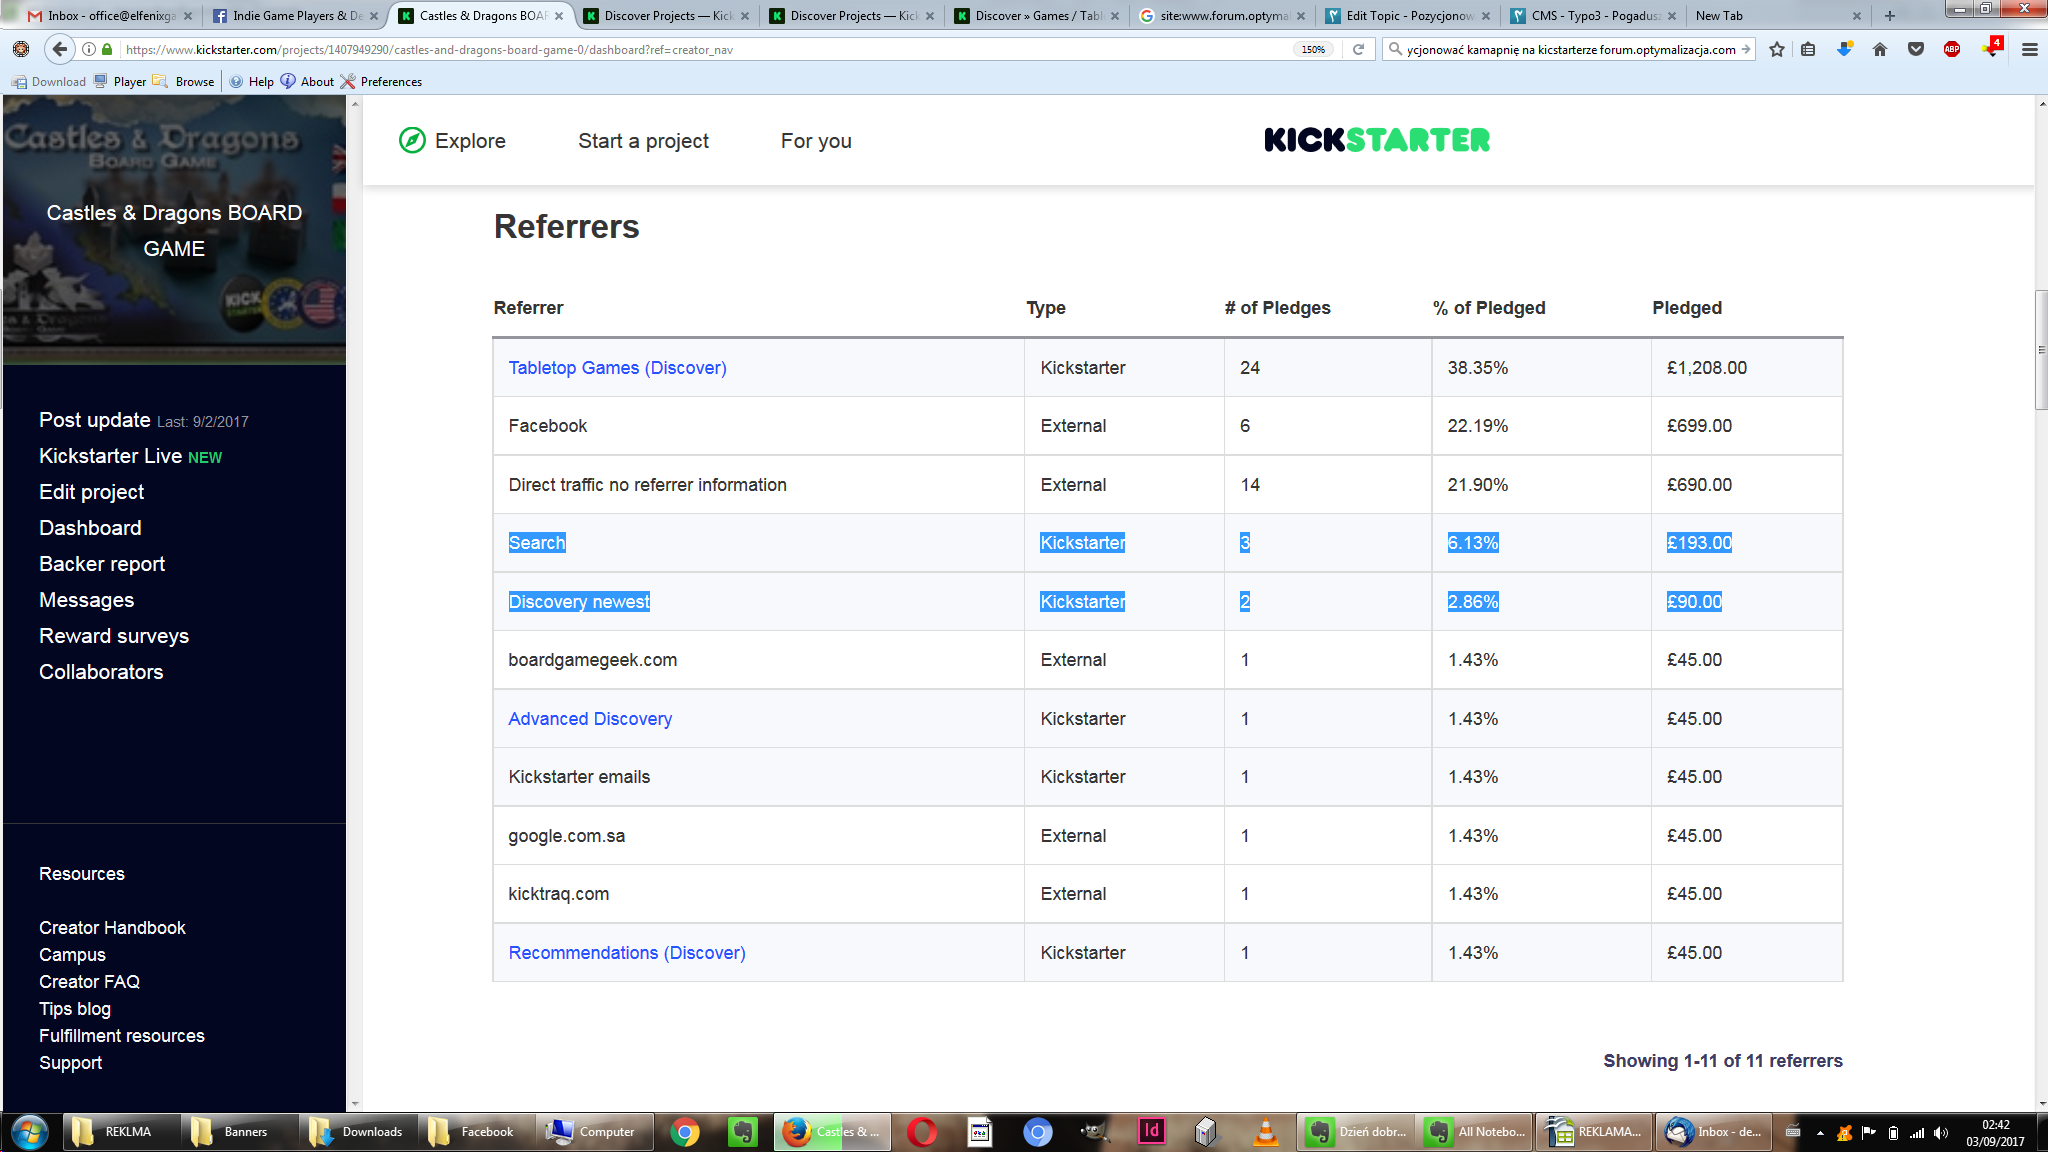Click the browser back arrow button
The image size is (2048, 1152).
pos(60,49)
